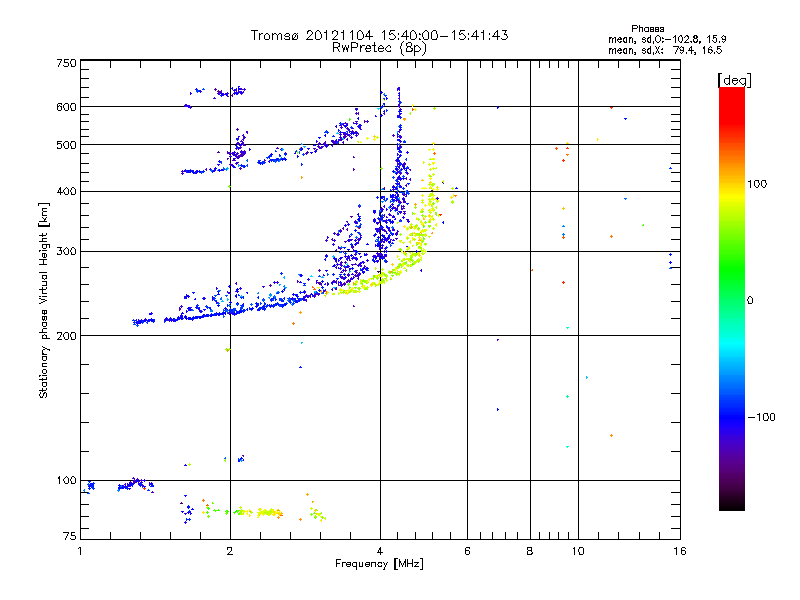This screenshot has width=800, height=600.
Task: Click the '75' y-axis tick label
Action: [70, 536]
